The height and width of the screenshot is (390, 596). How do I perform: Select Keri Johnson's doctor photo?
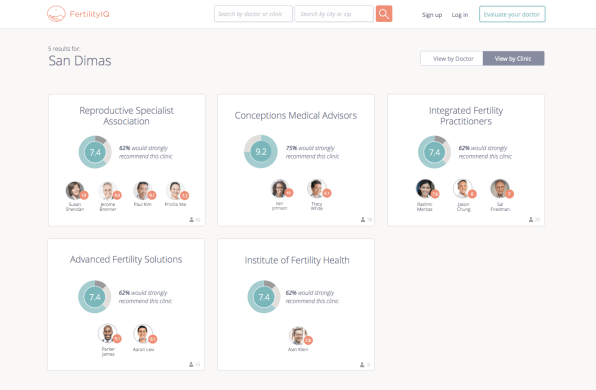pos(279,188)
